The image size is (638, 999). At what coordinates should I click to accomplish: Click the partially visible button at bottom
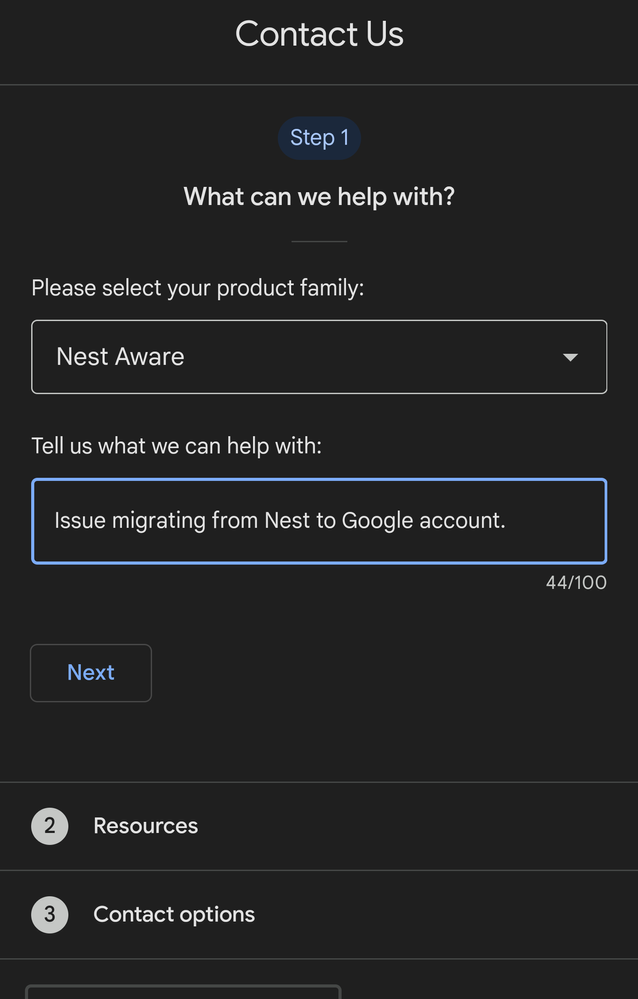tap(183, 992)
